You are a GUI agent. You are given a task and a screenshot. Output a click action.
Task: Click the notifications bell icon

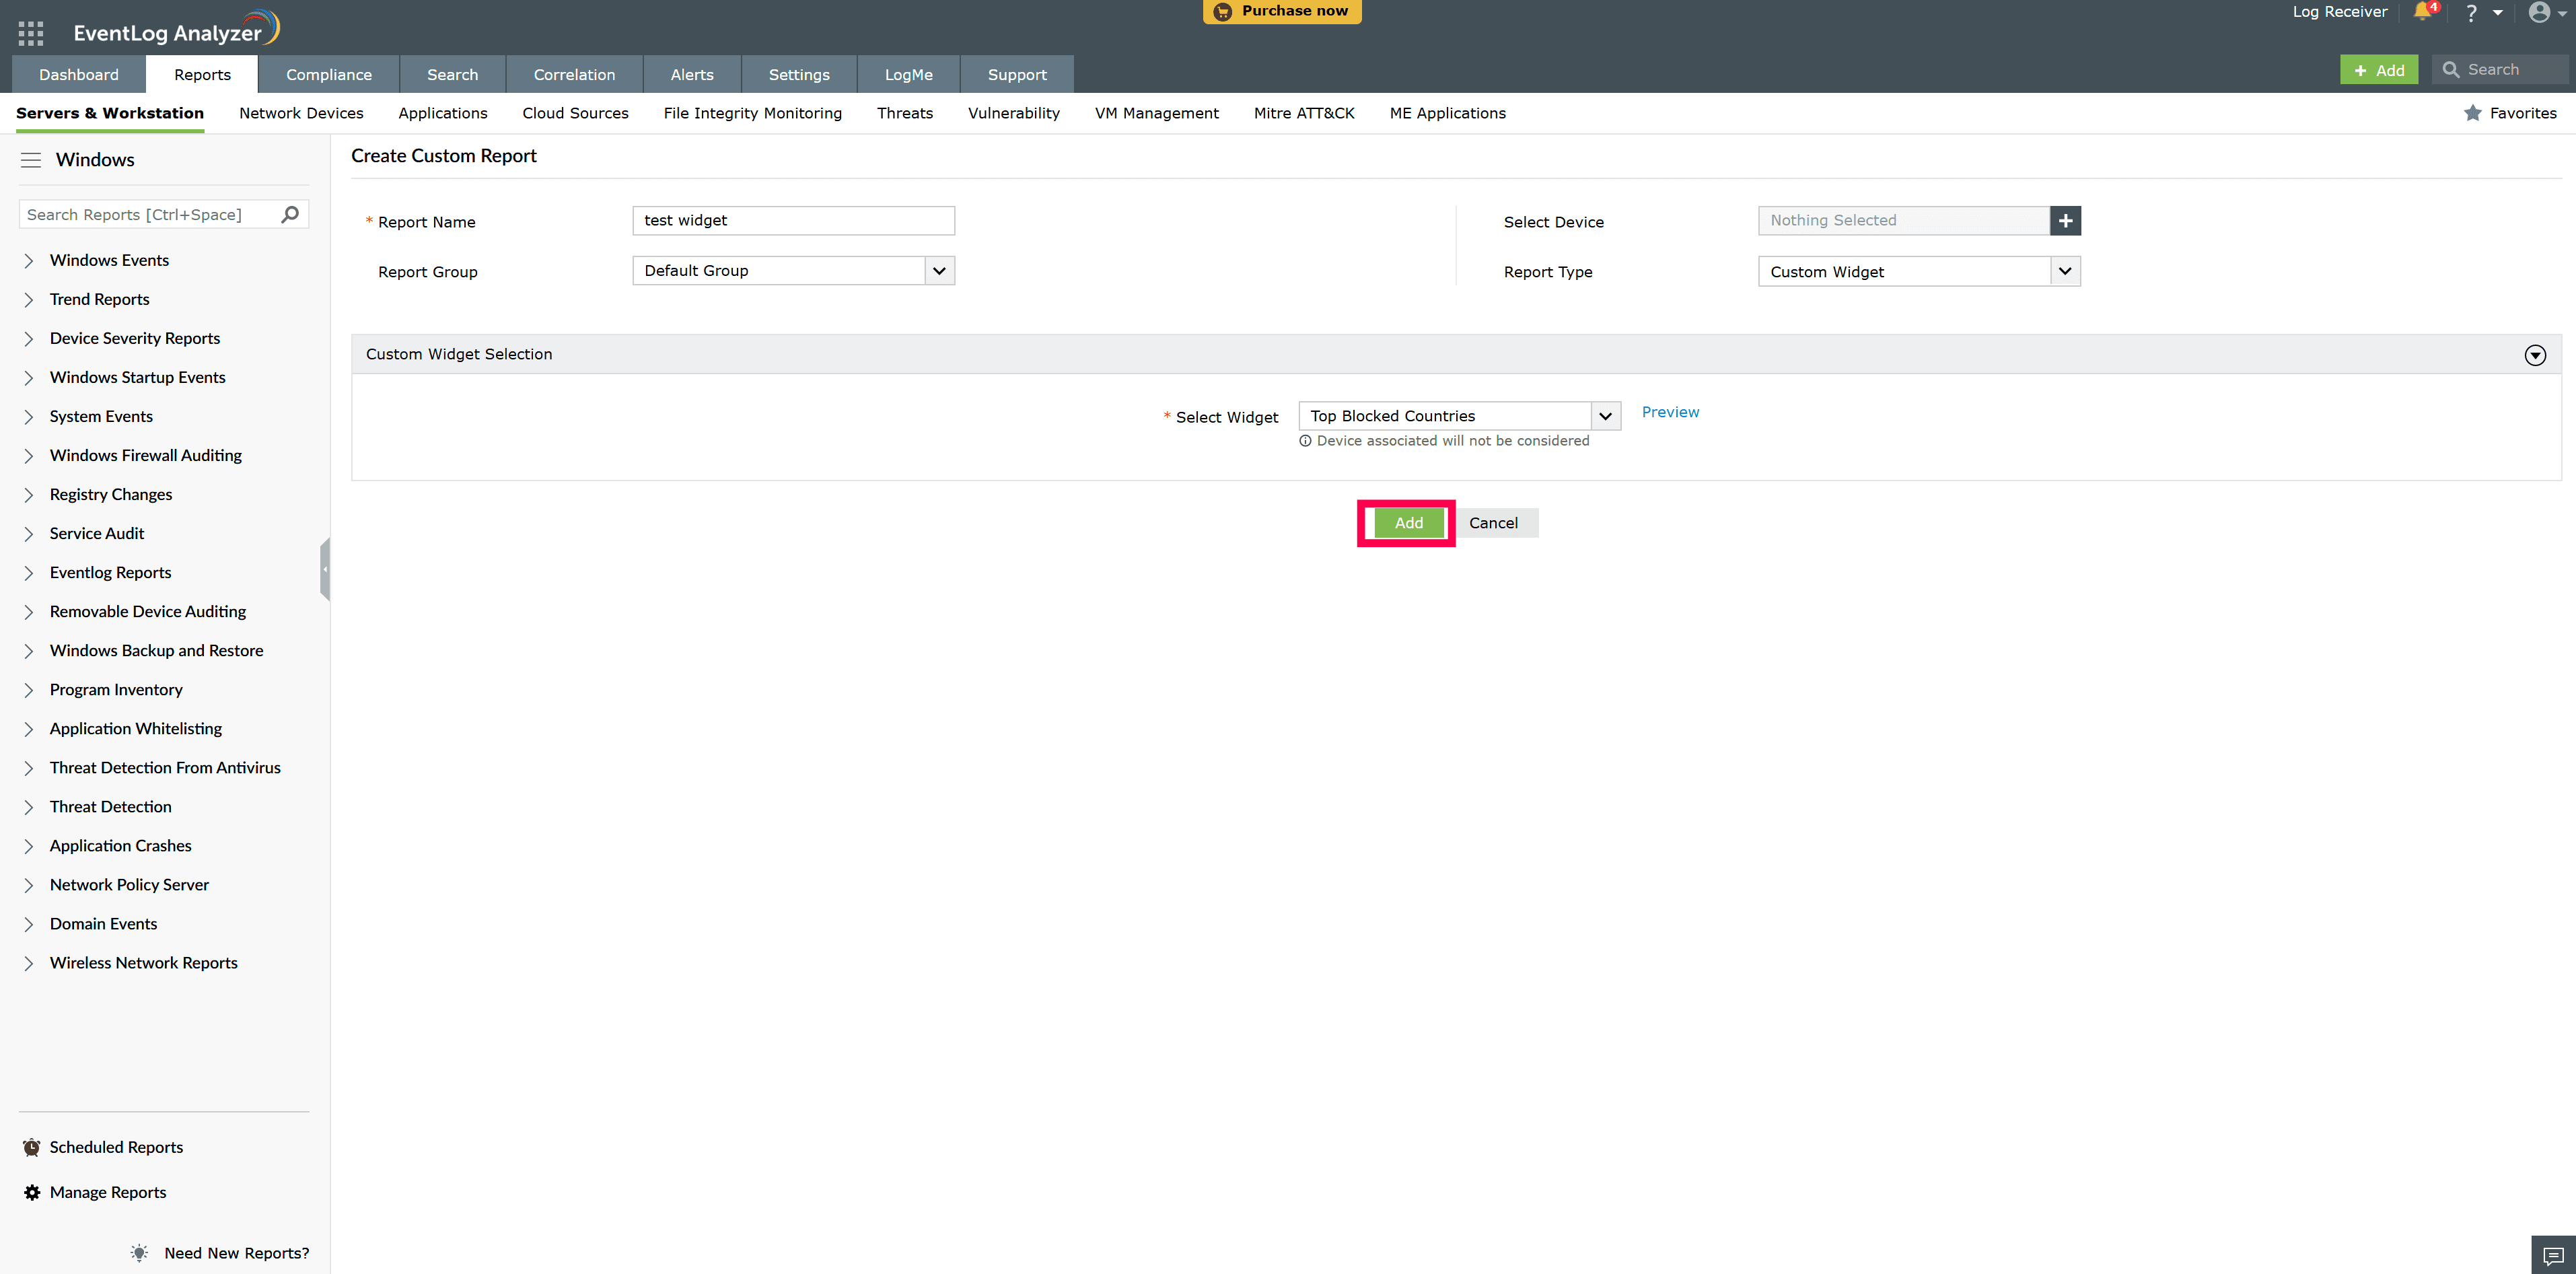tap(2421, 12)
